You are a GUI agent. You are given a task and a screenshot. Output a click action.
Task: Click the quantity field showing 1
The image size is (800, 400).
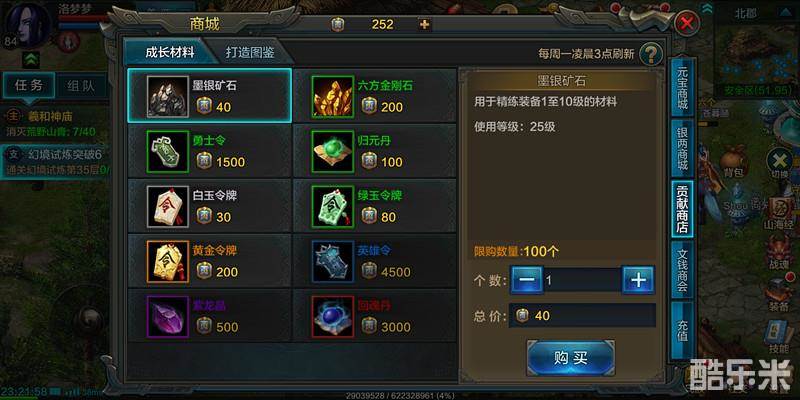tap(582, 280)
